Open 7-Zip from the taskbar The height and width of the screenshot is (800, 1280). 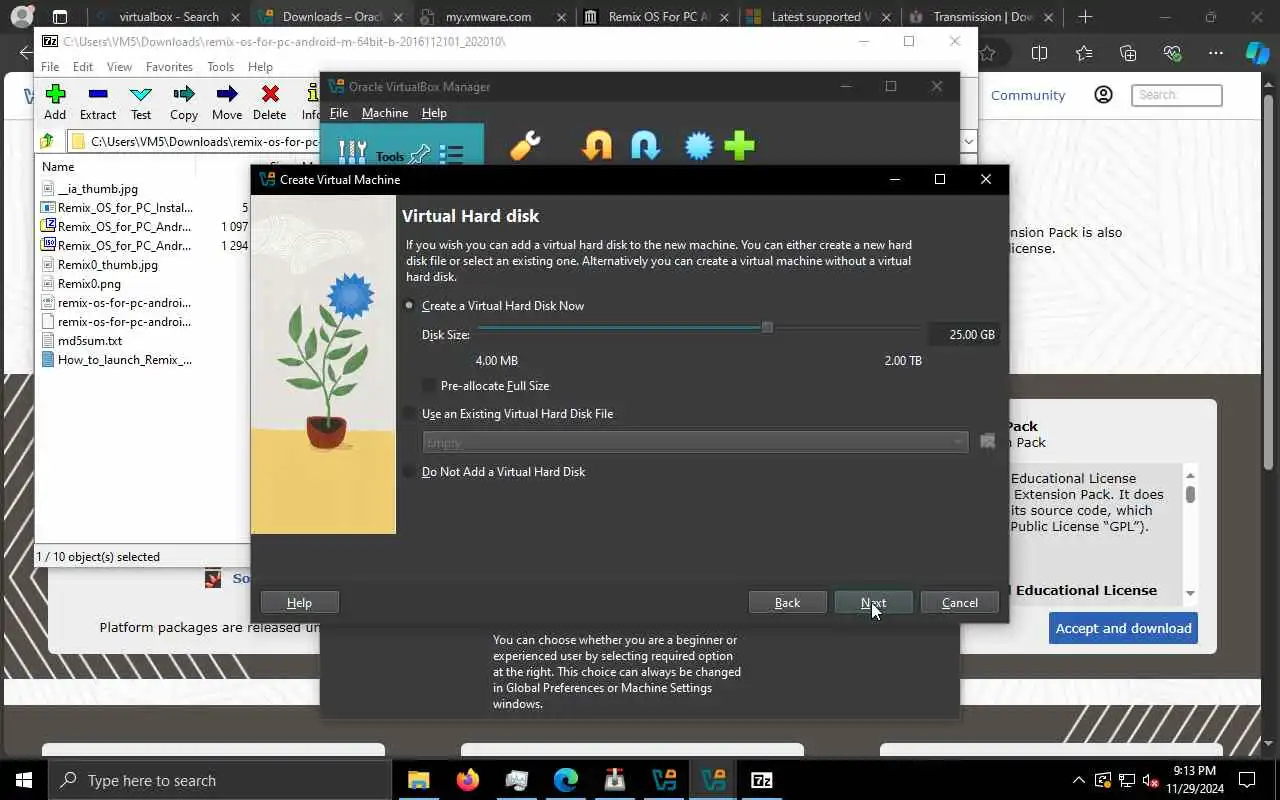coord(762,780)
